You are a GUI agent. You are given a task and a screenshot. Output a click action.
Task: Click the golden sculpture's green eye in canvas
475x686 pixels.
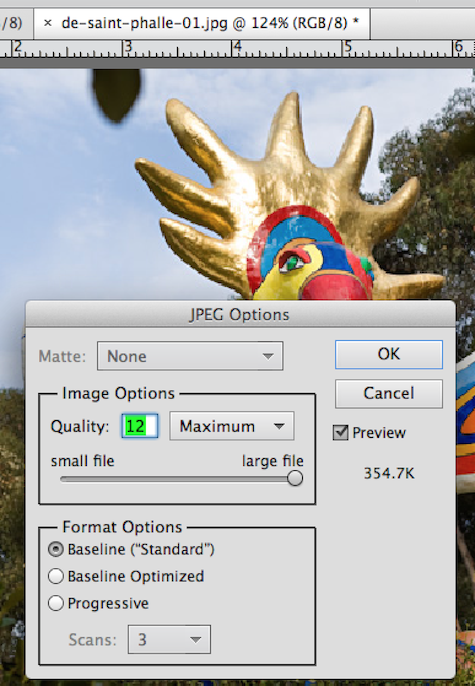click(291, 262)
